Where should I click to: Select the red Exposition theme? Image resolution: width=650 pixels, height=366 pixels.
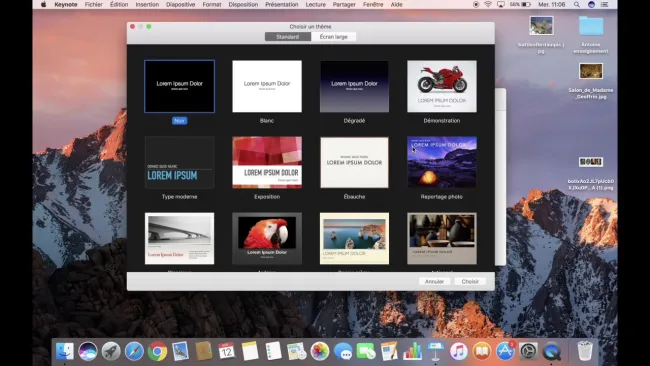(267, 162)
